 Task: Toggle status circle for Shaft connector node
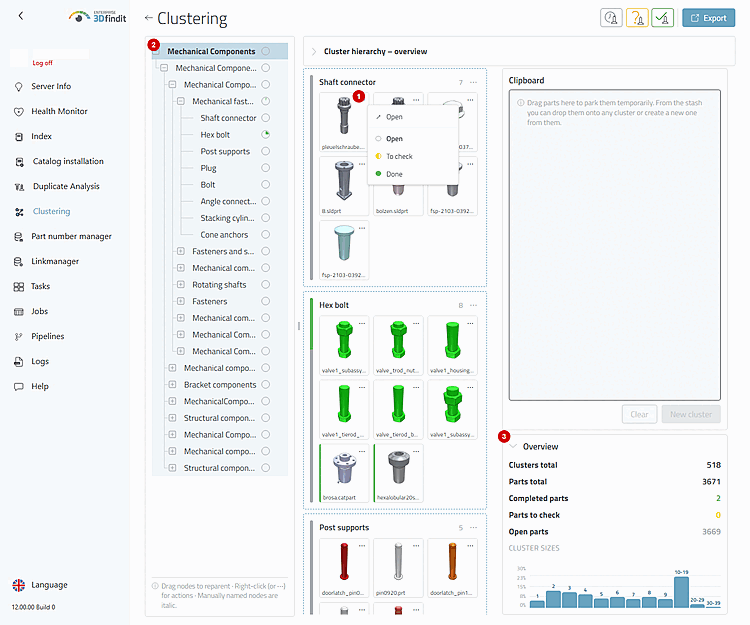pos(265,118)
